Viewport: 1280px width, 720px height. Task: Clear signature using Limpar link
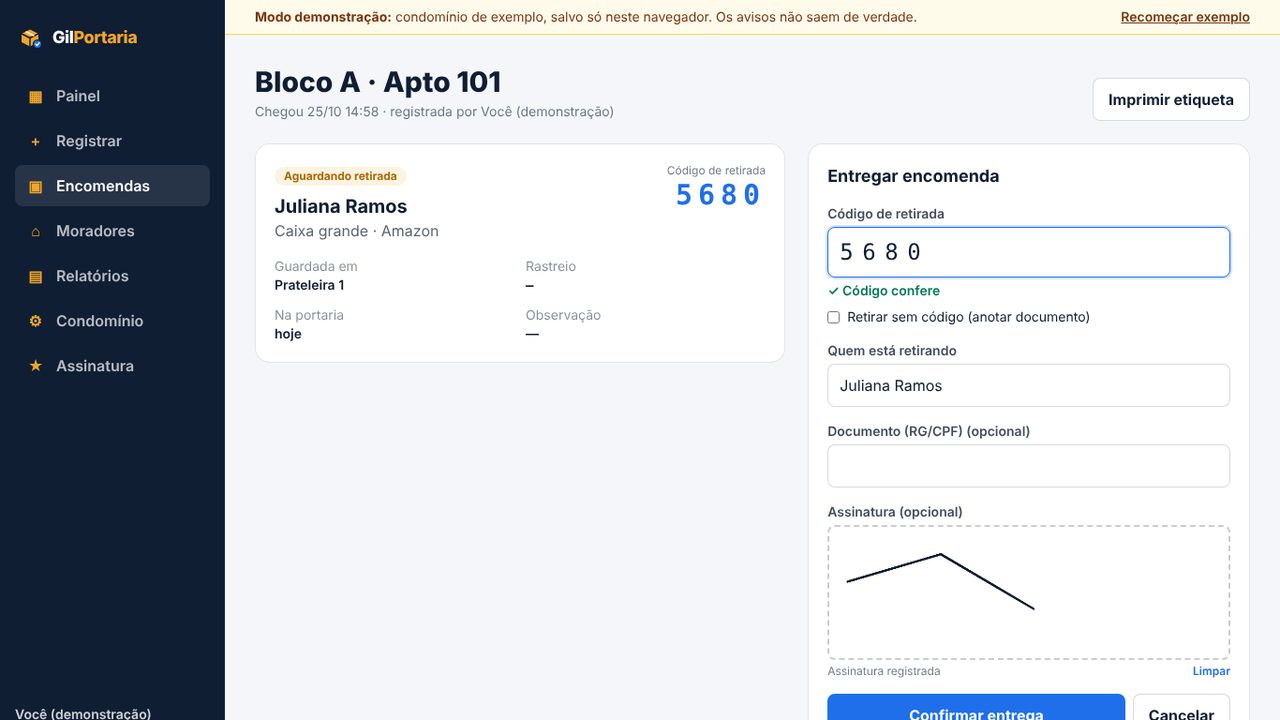click(x=1211, y=671)
